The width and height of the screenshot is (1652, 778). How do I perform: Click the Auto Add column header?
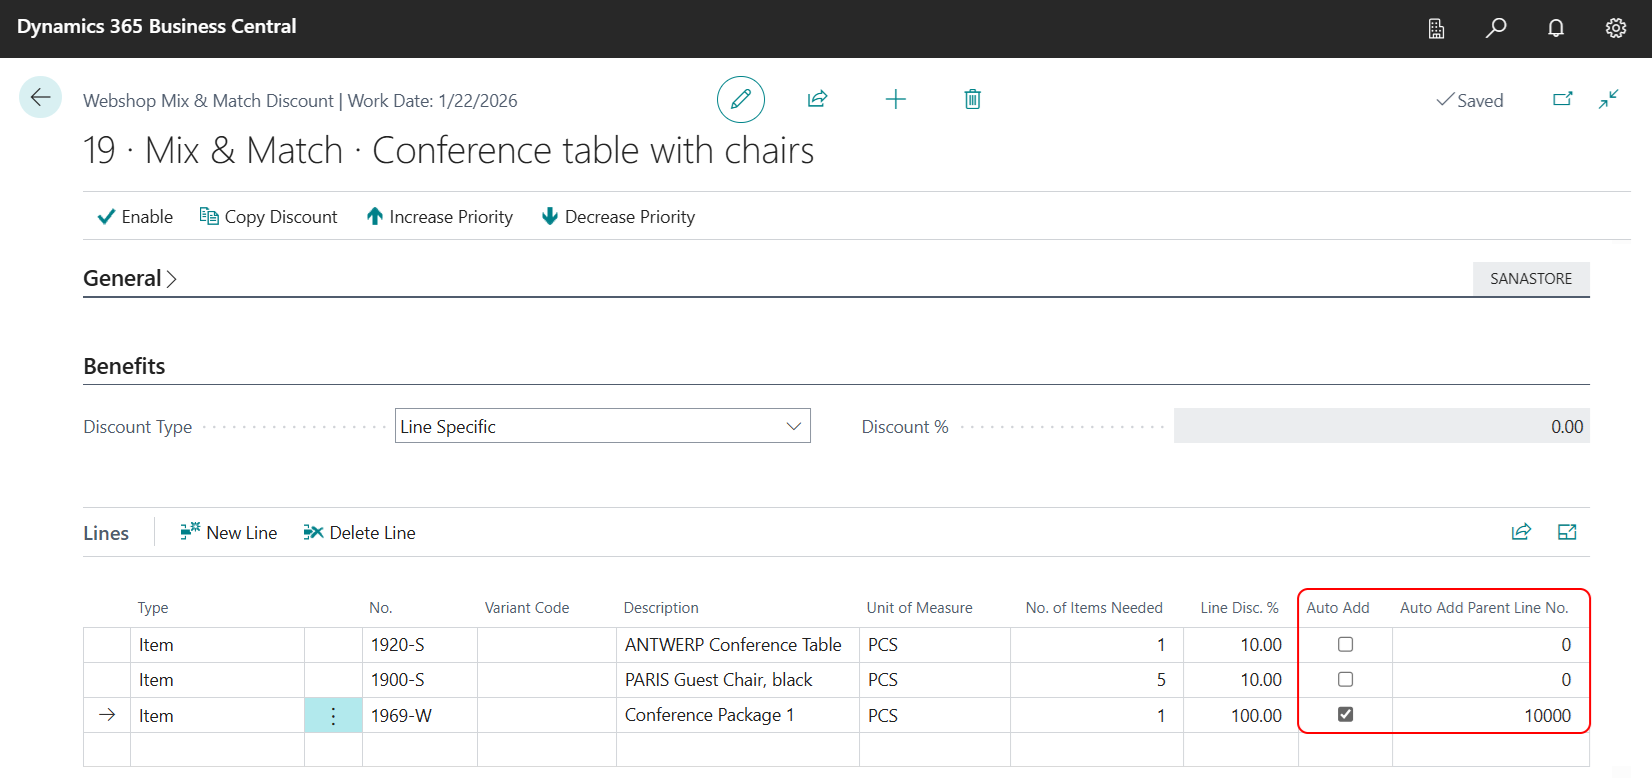click(1338, 608)
